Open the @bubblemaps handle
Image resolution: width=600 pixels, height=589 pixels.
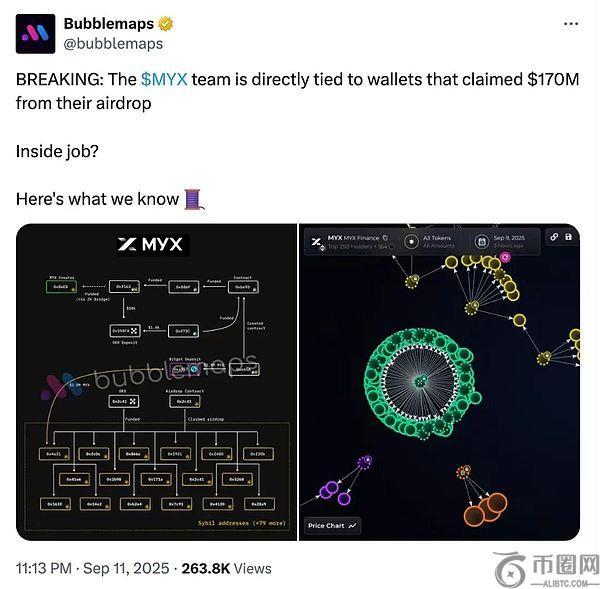(113, 44)
